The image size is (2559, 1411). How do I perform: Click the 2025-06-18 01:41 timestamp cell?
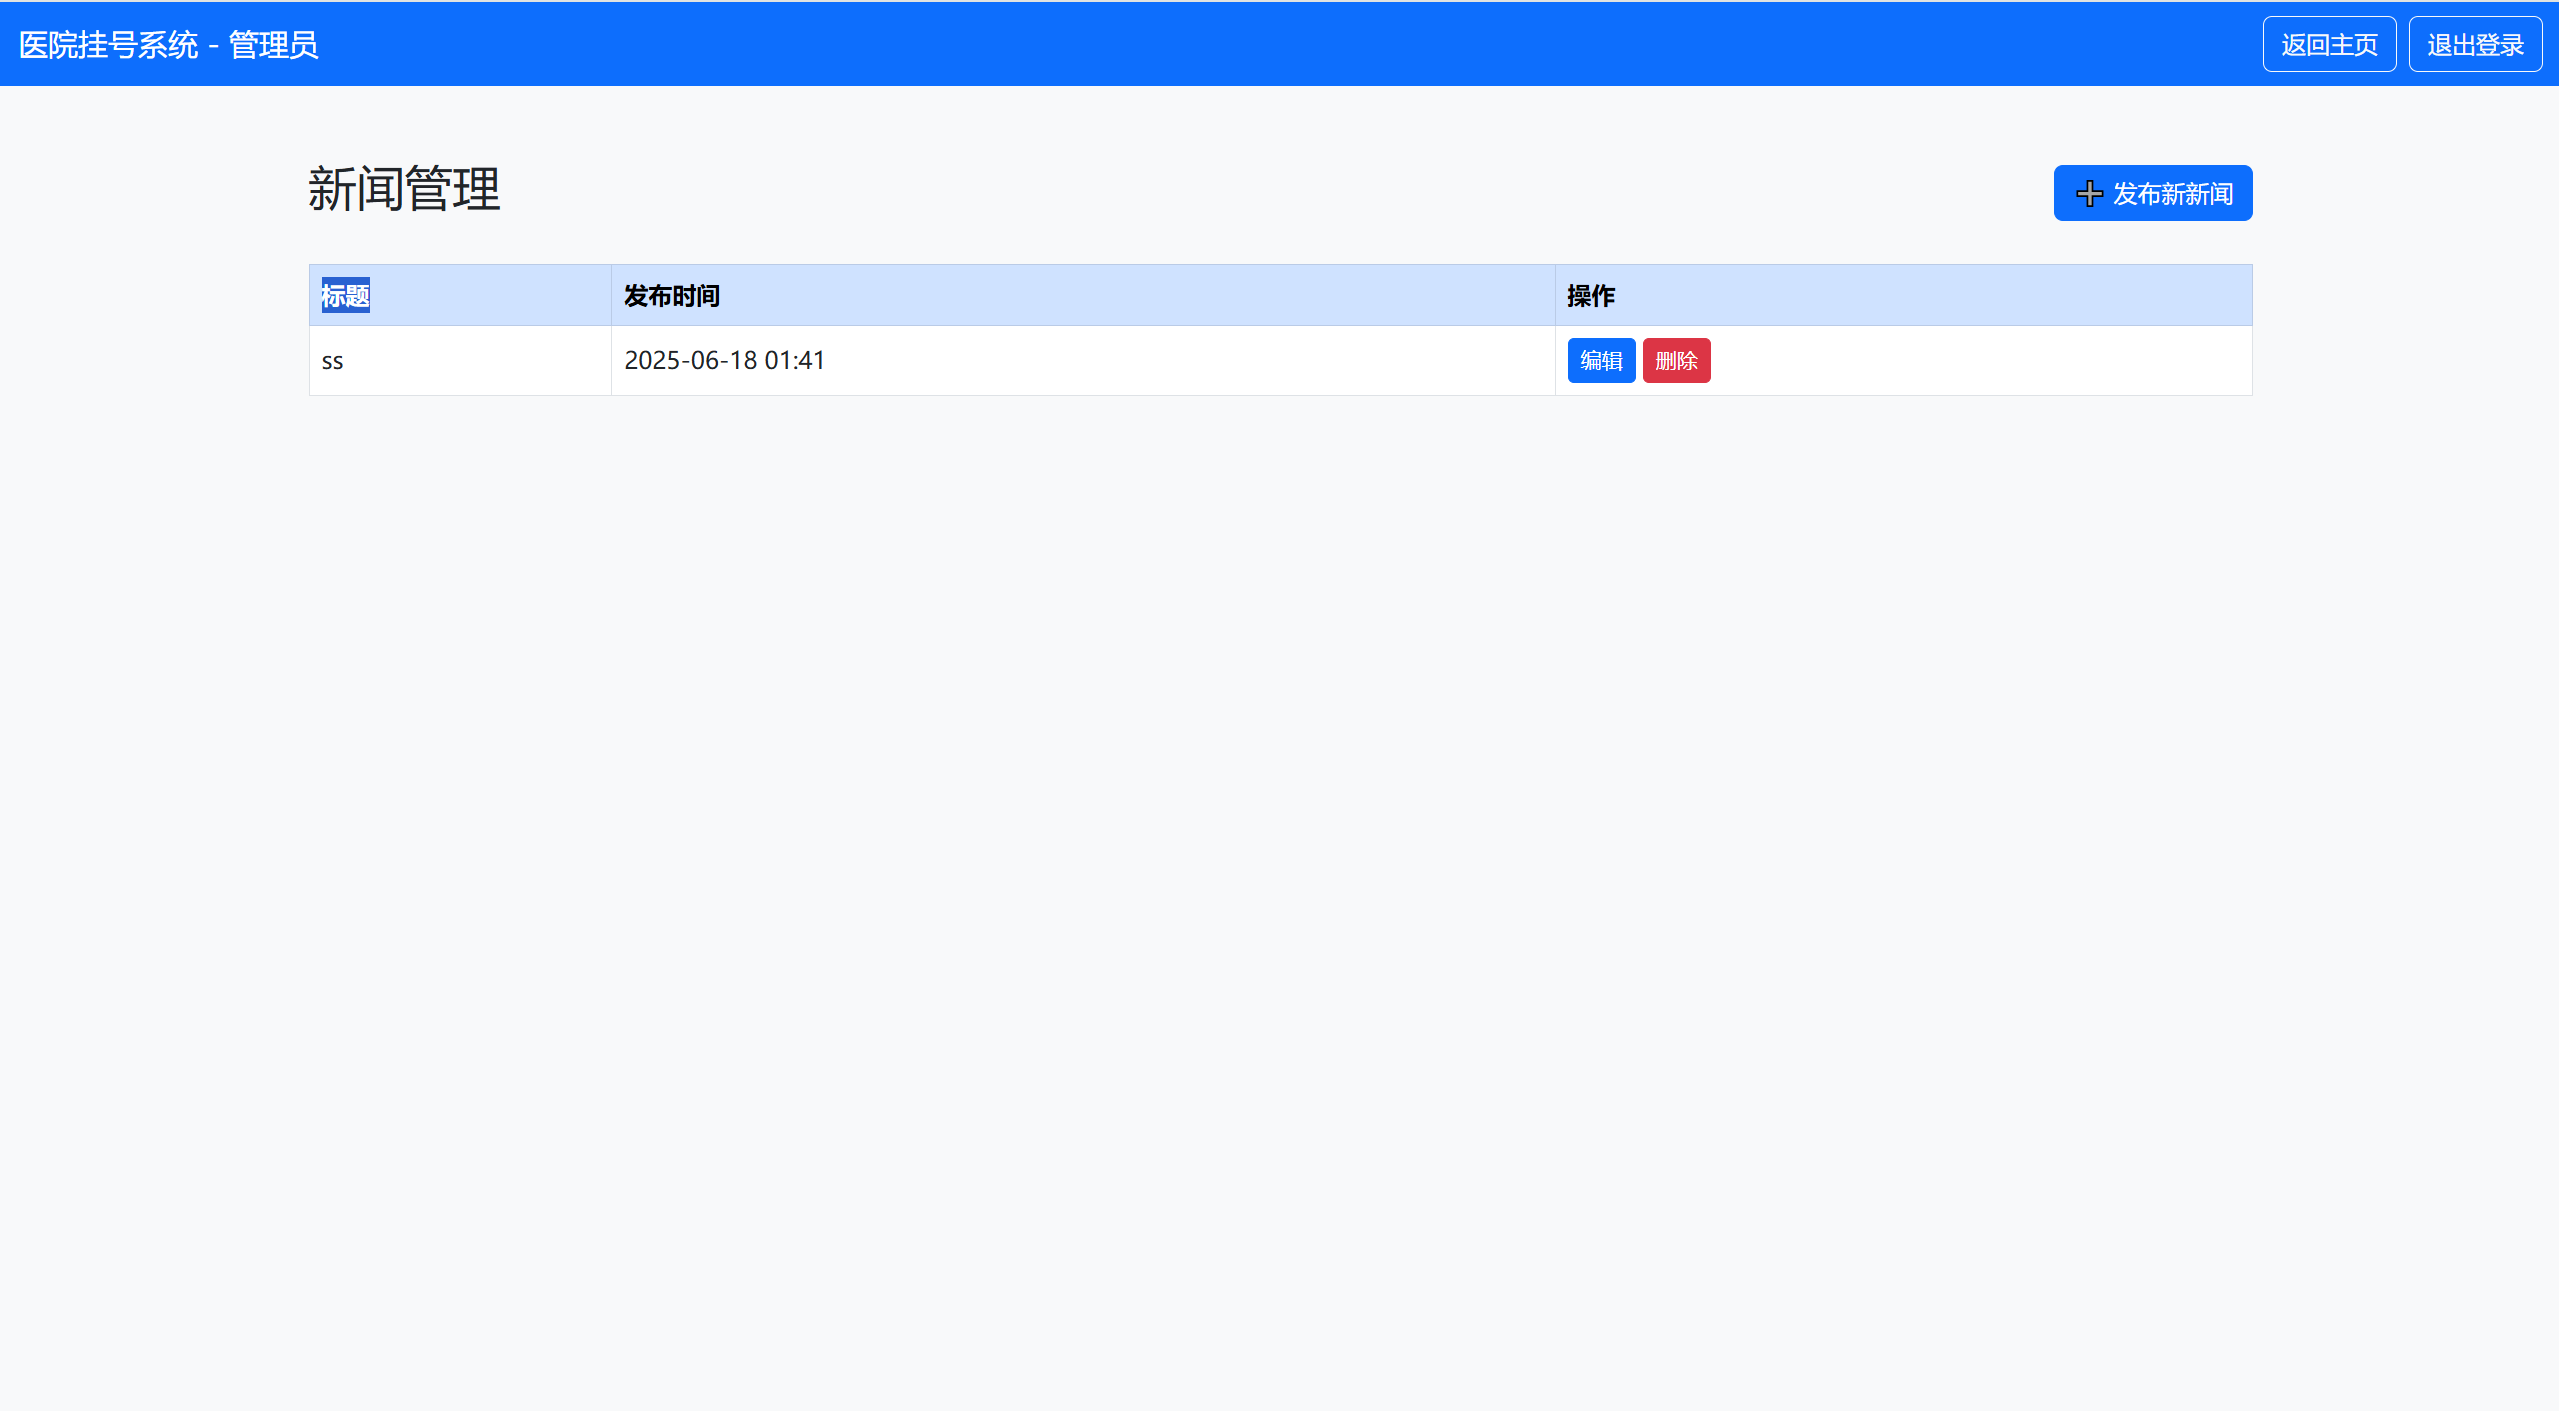[x=724, y=361]
